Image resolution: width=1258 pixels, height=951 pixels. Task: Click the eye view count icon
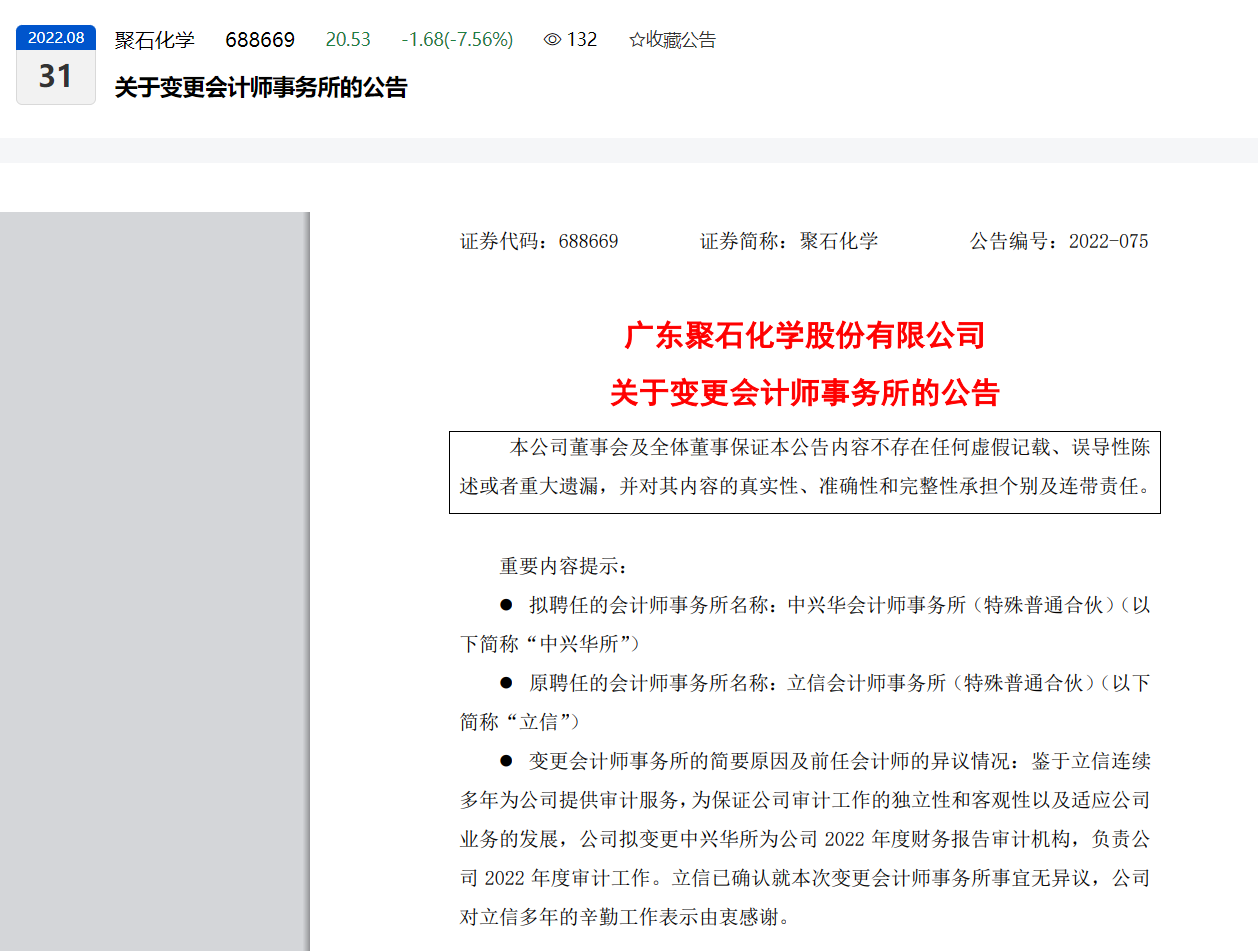pos(552,40)
